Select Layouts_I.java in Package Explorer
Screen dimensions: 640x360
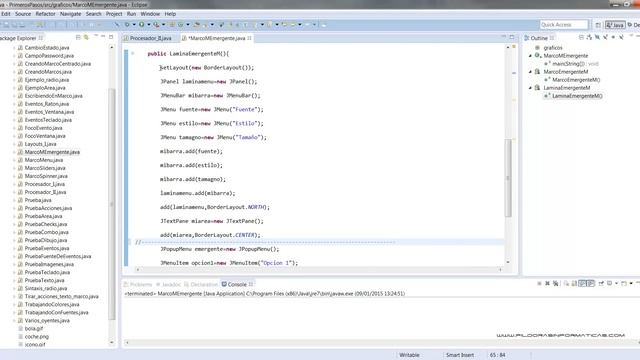[40, 144]
